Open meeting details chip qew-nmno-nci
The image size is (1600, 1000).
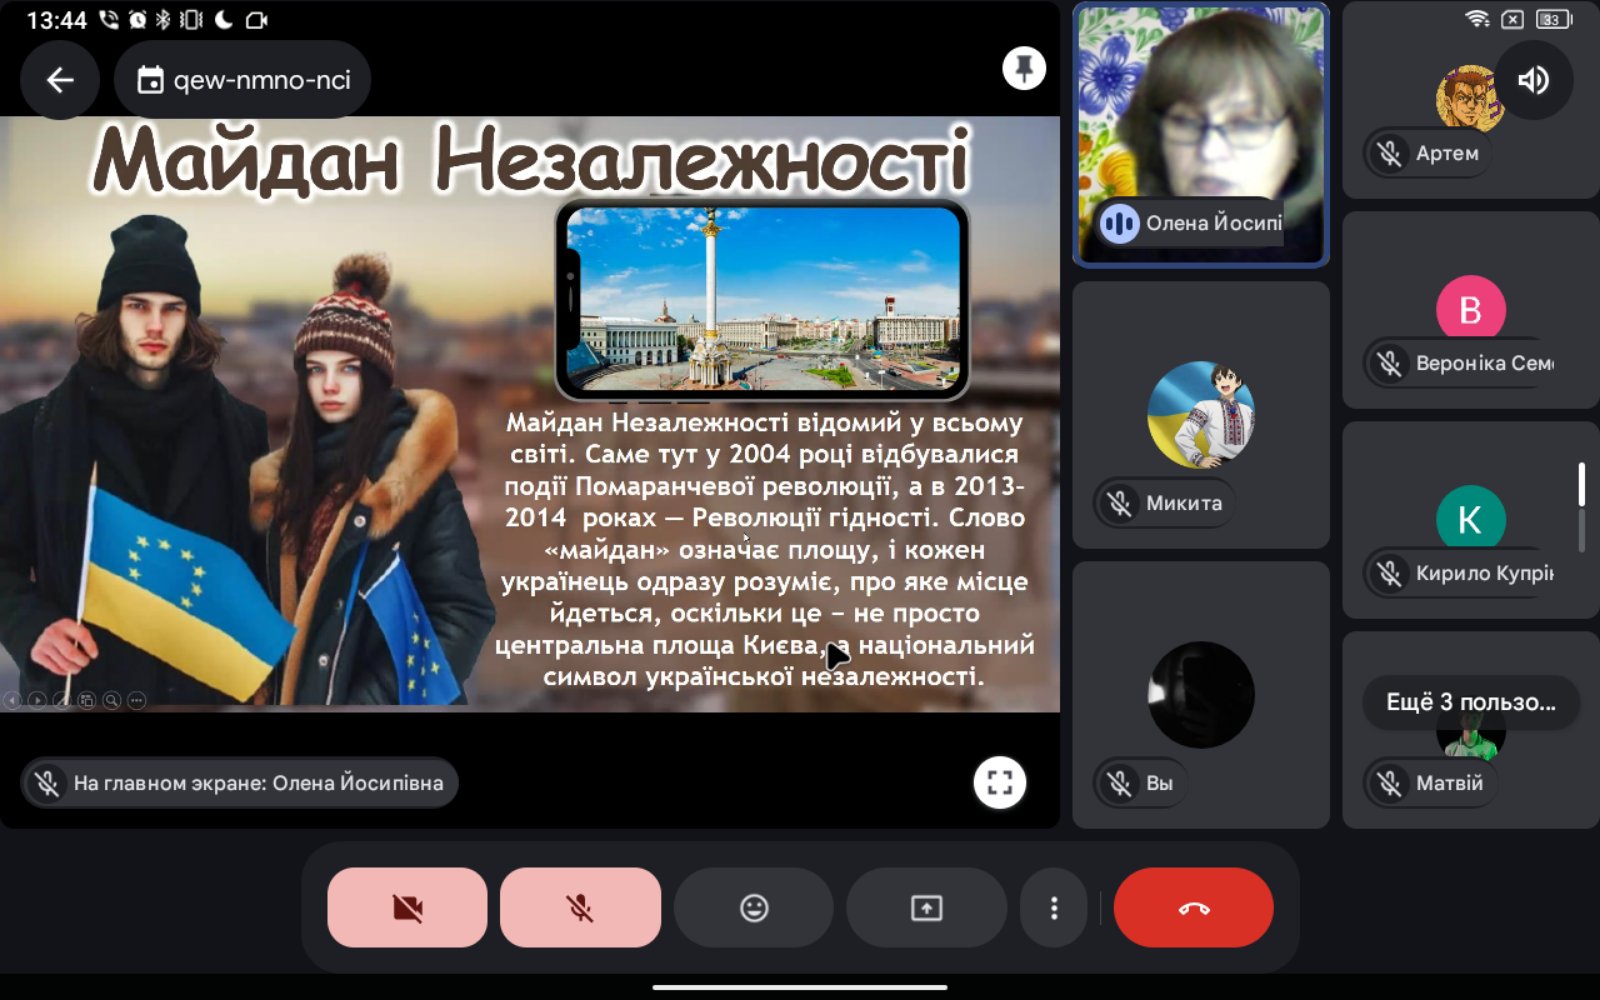[x=243, y=80]
